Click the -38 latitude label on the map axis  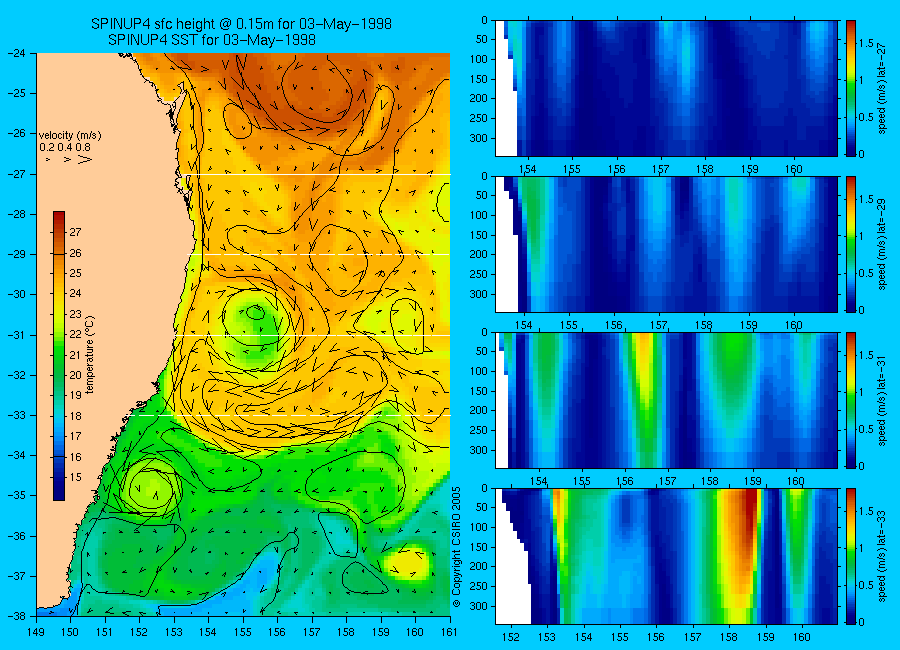pyautogui.click(x=16, y=616)
